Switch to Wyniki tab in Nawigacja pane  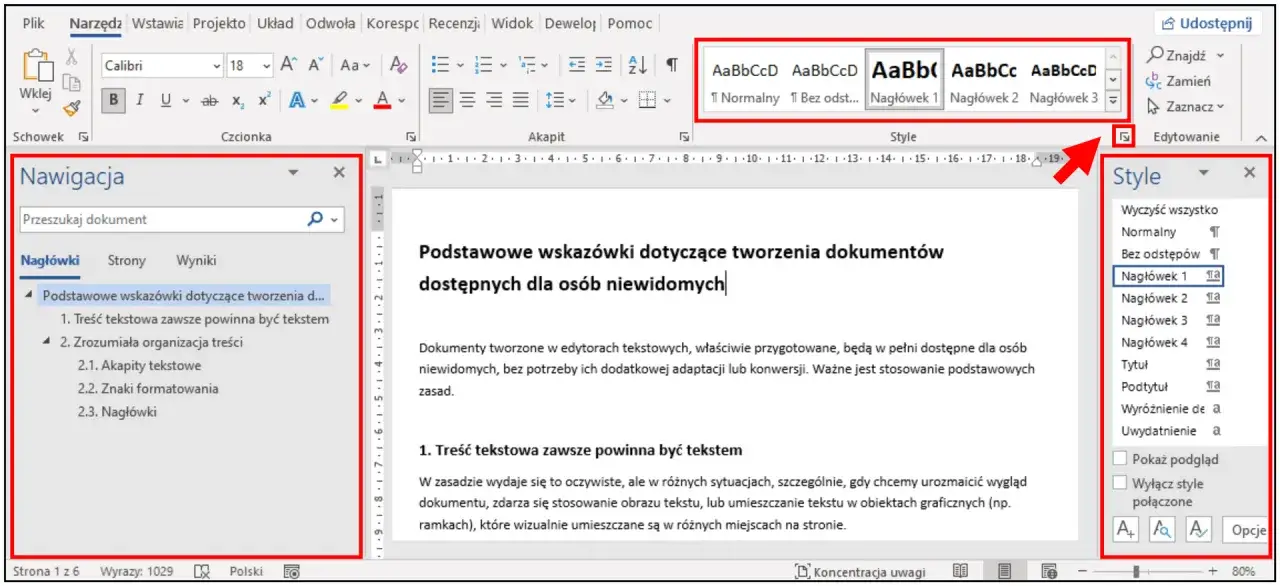(196, 260)
